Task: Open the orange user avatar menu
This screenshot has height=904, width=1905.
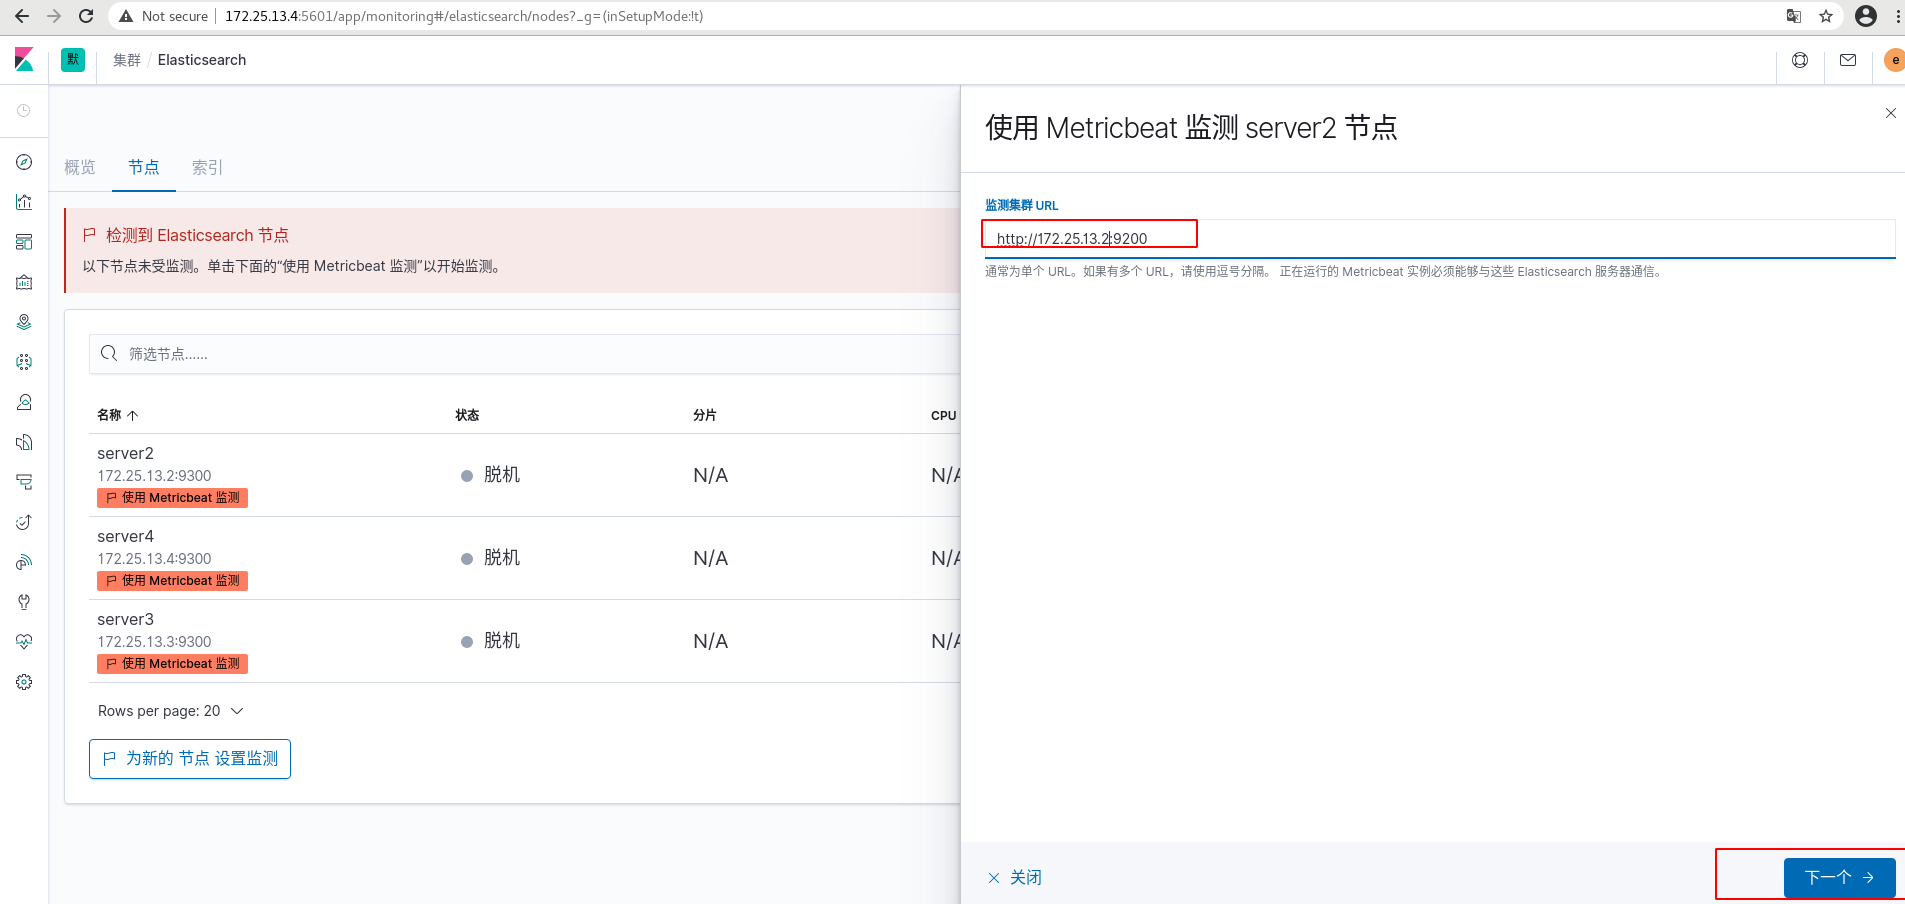Action: (1894, 60)
